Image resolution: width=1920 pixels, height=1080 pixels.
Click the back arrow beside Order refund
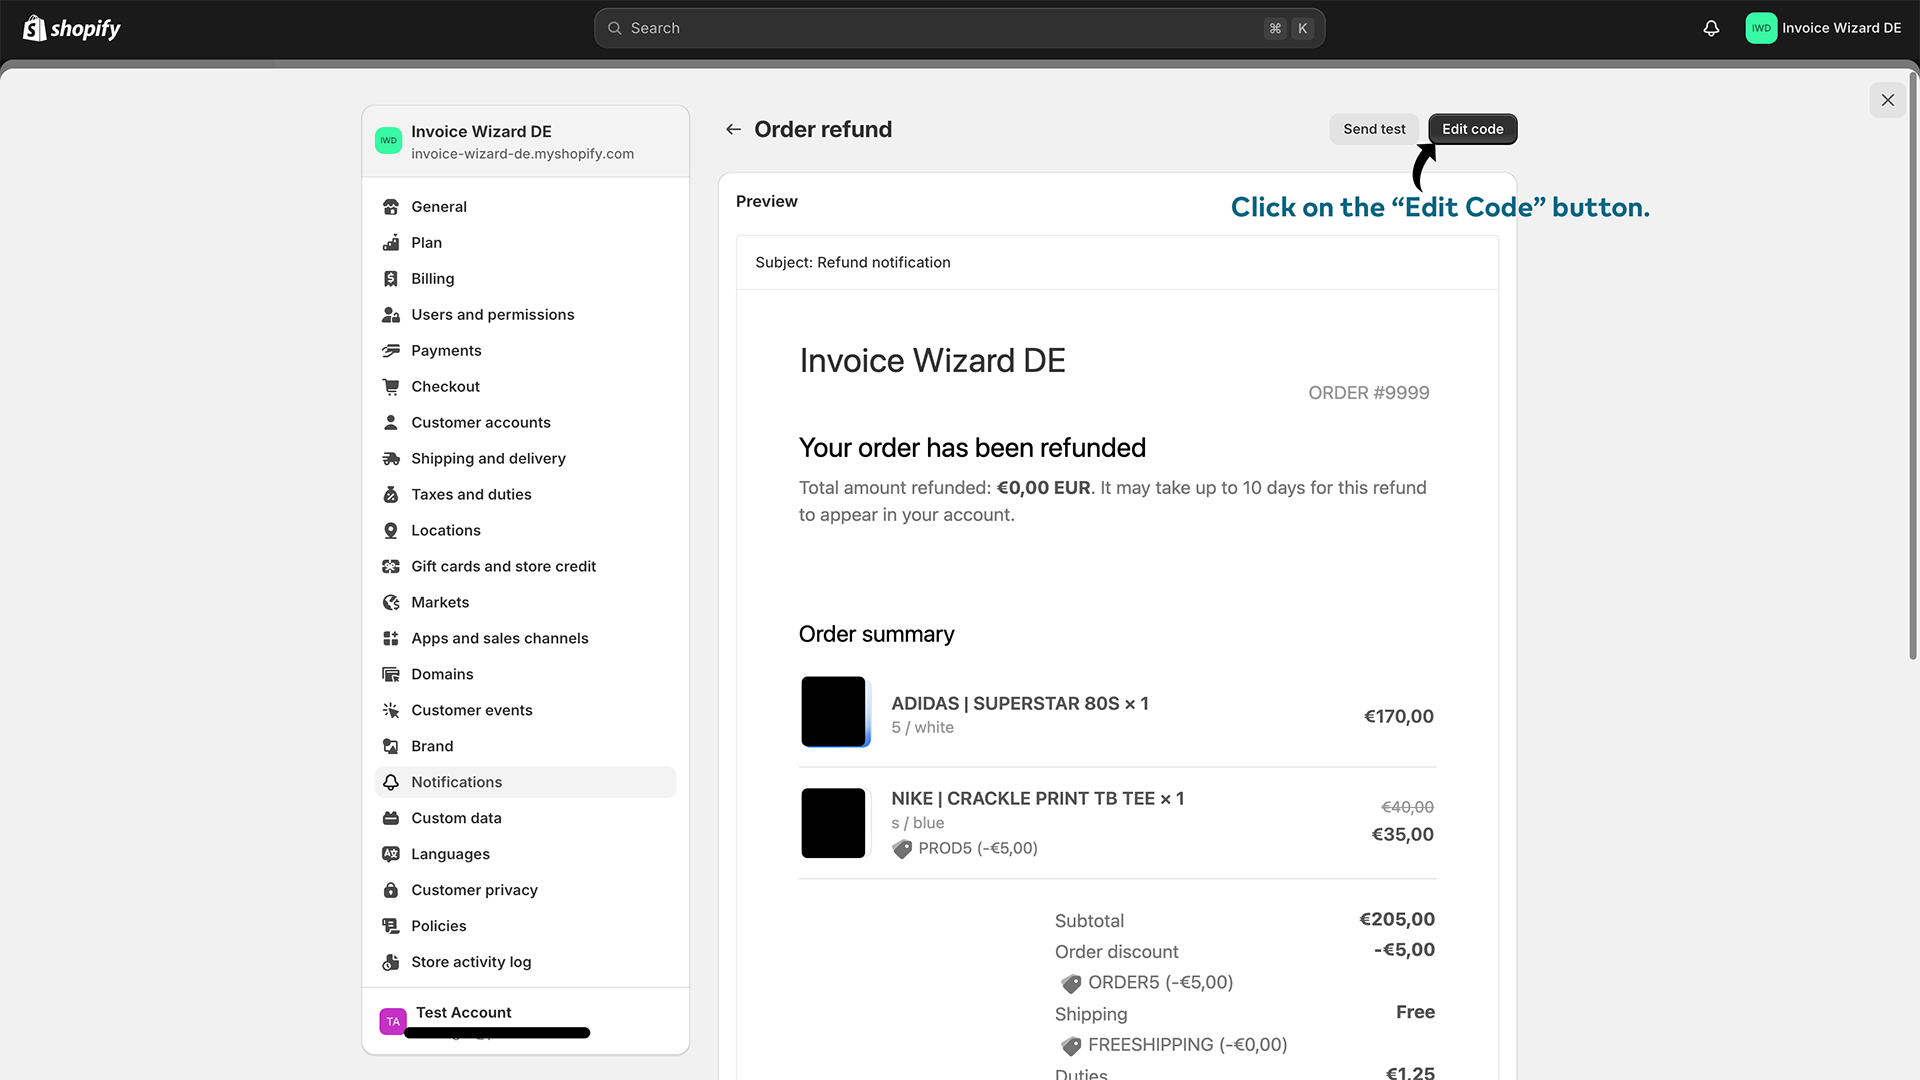[733, 129]
